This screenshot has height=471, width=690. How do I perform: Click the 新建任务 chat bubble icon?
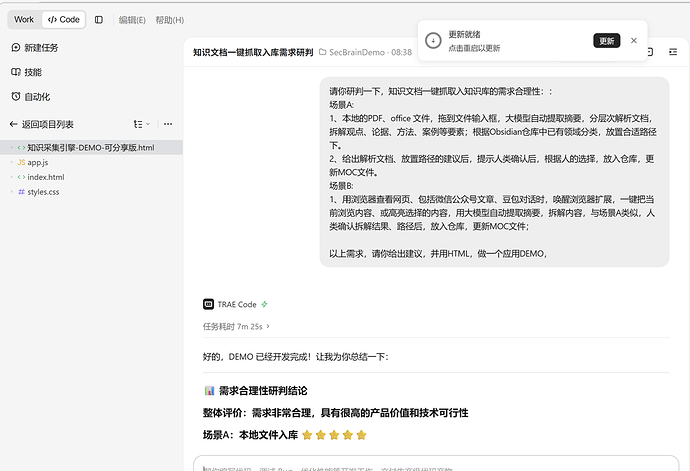[16, 48]
